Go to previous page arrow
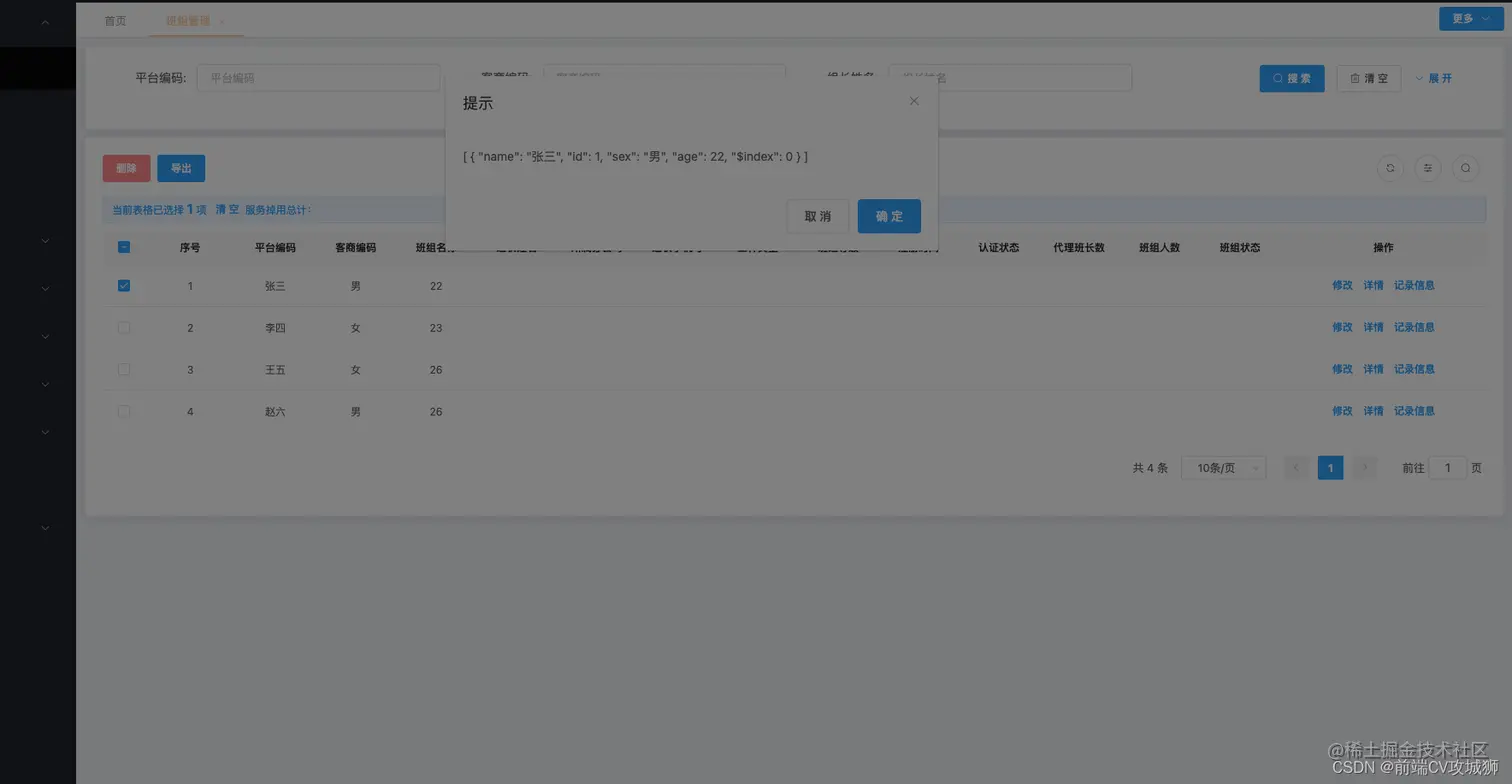Screen dimensions: 1512x784 point(1296,467)
